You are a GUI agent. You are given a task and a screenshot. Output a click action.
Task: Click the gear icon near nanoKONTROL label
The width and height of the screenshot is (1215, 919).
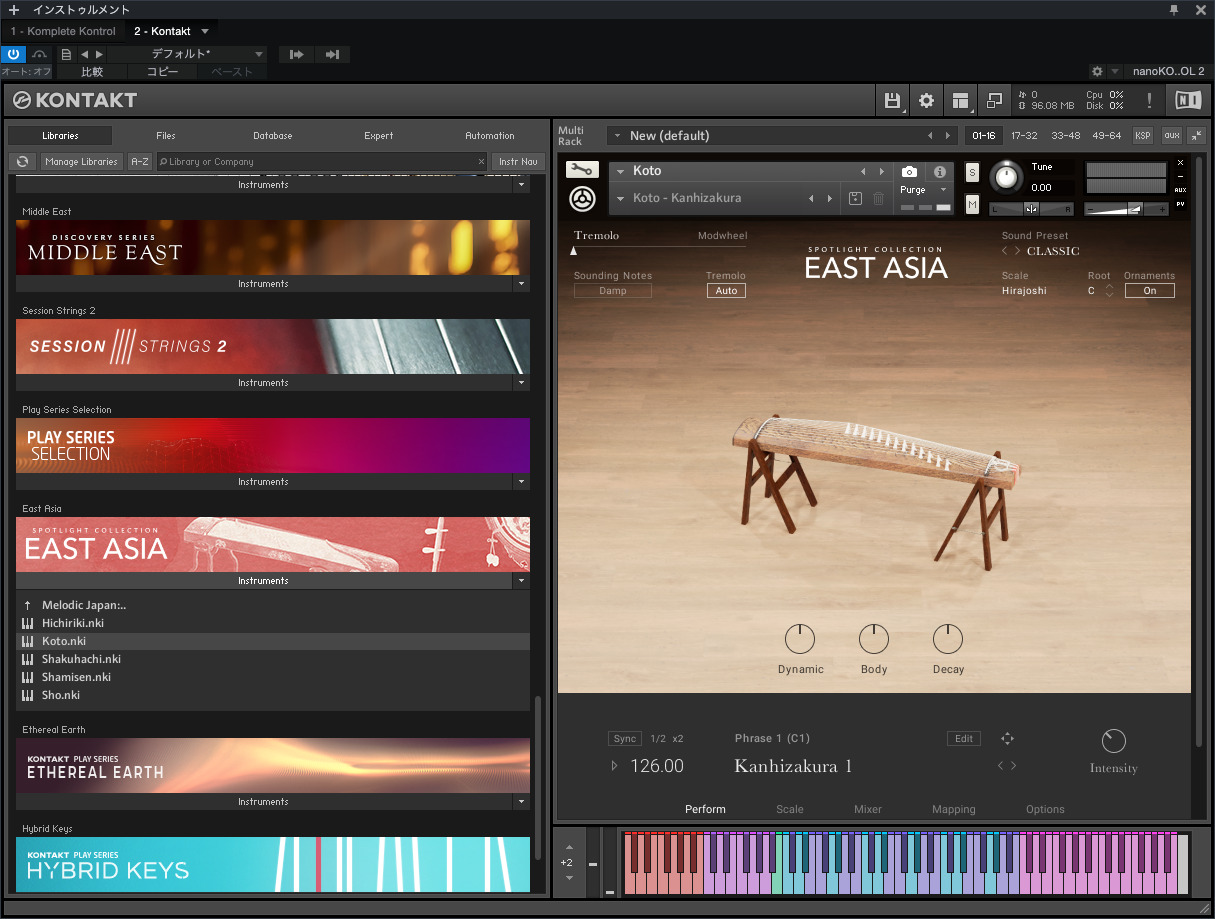pyautogui.click(x=1097, y=71)
